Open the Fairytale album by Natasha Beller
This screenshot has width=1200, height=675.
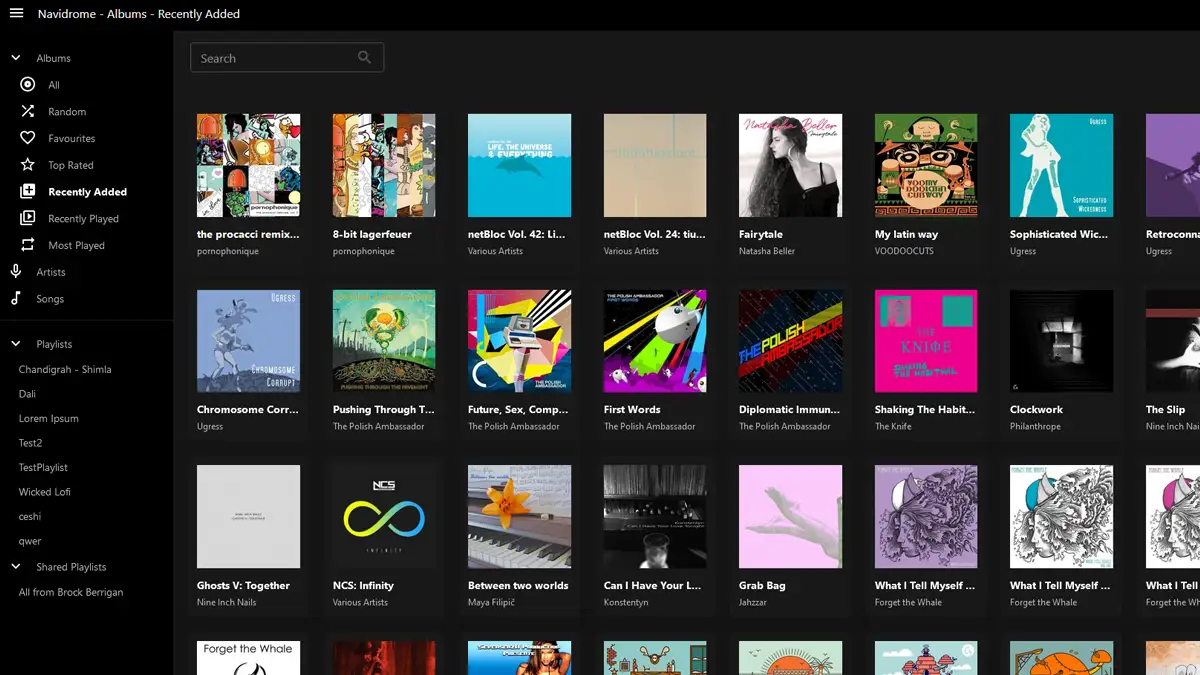click(790, 165)
